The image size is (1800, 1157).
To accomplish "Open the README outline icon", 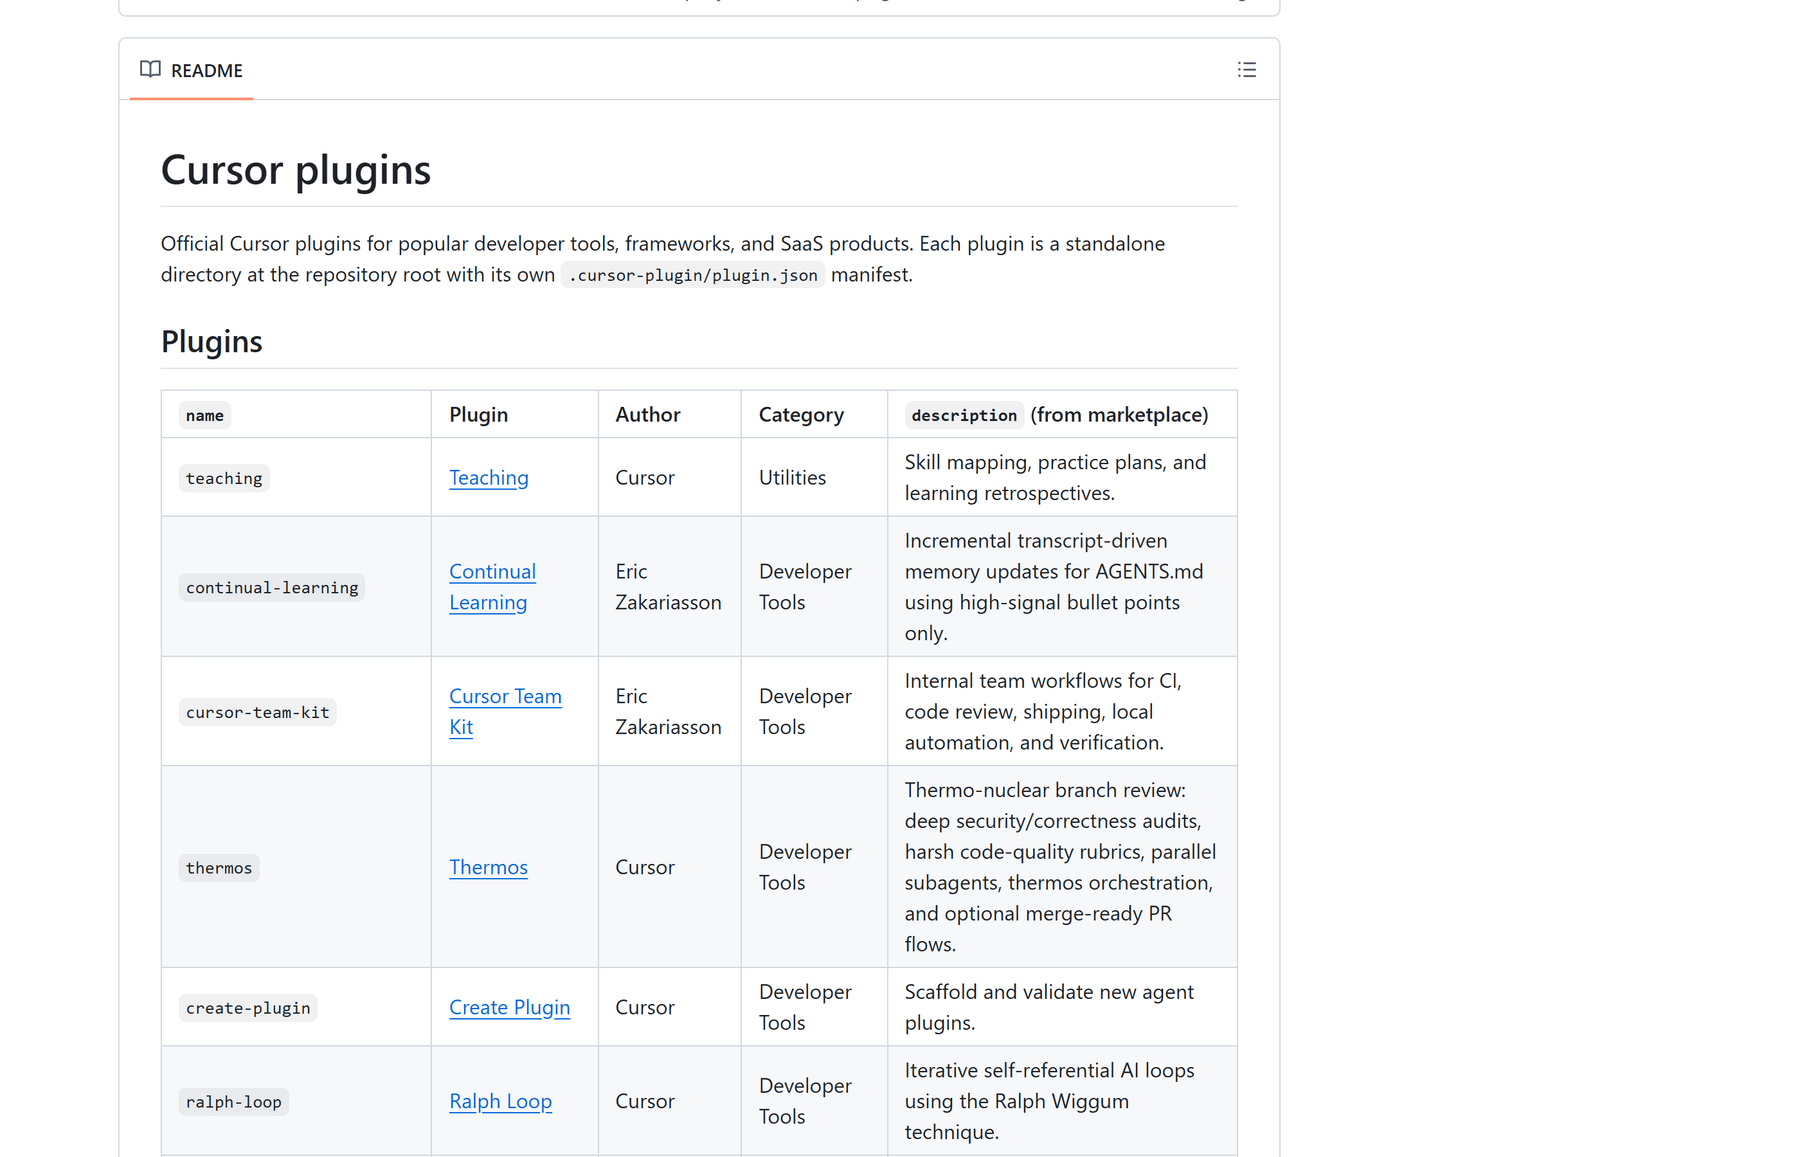I will (x=1246, y=70).
